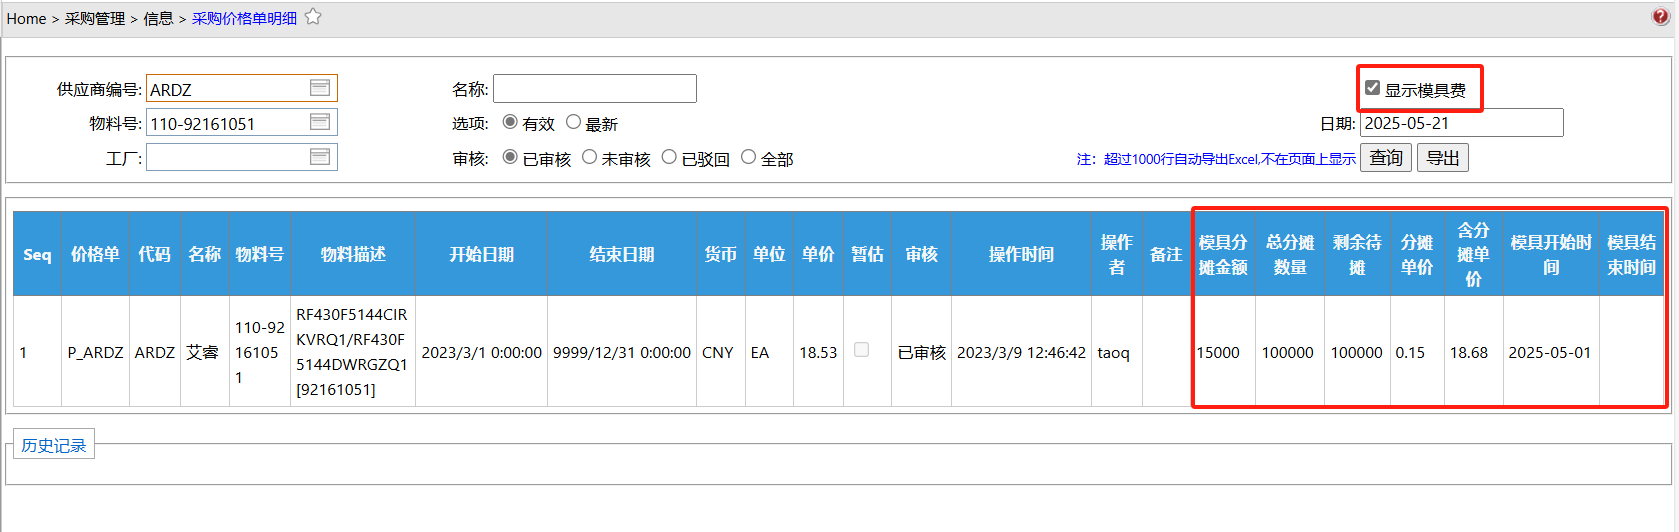Click the 单价 column header
This screenshot has height=532, width=1679.
pyautogui.click(x=817, y=254)
